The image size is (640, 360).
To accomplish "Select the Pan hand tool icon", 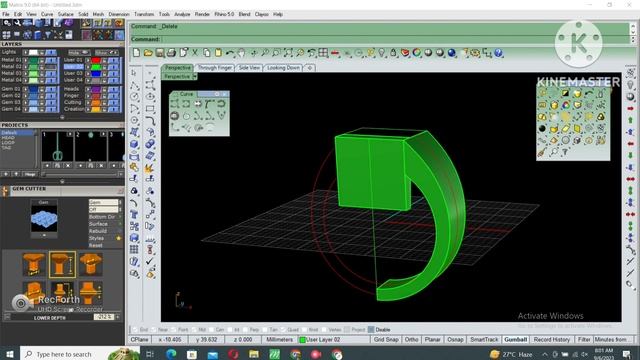I will [242, 53].
